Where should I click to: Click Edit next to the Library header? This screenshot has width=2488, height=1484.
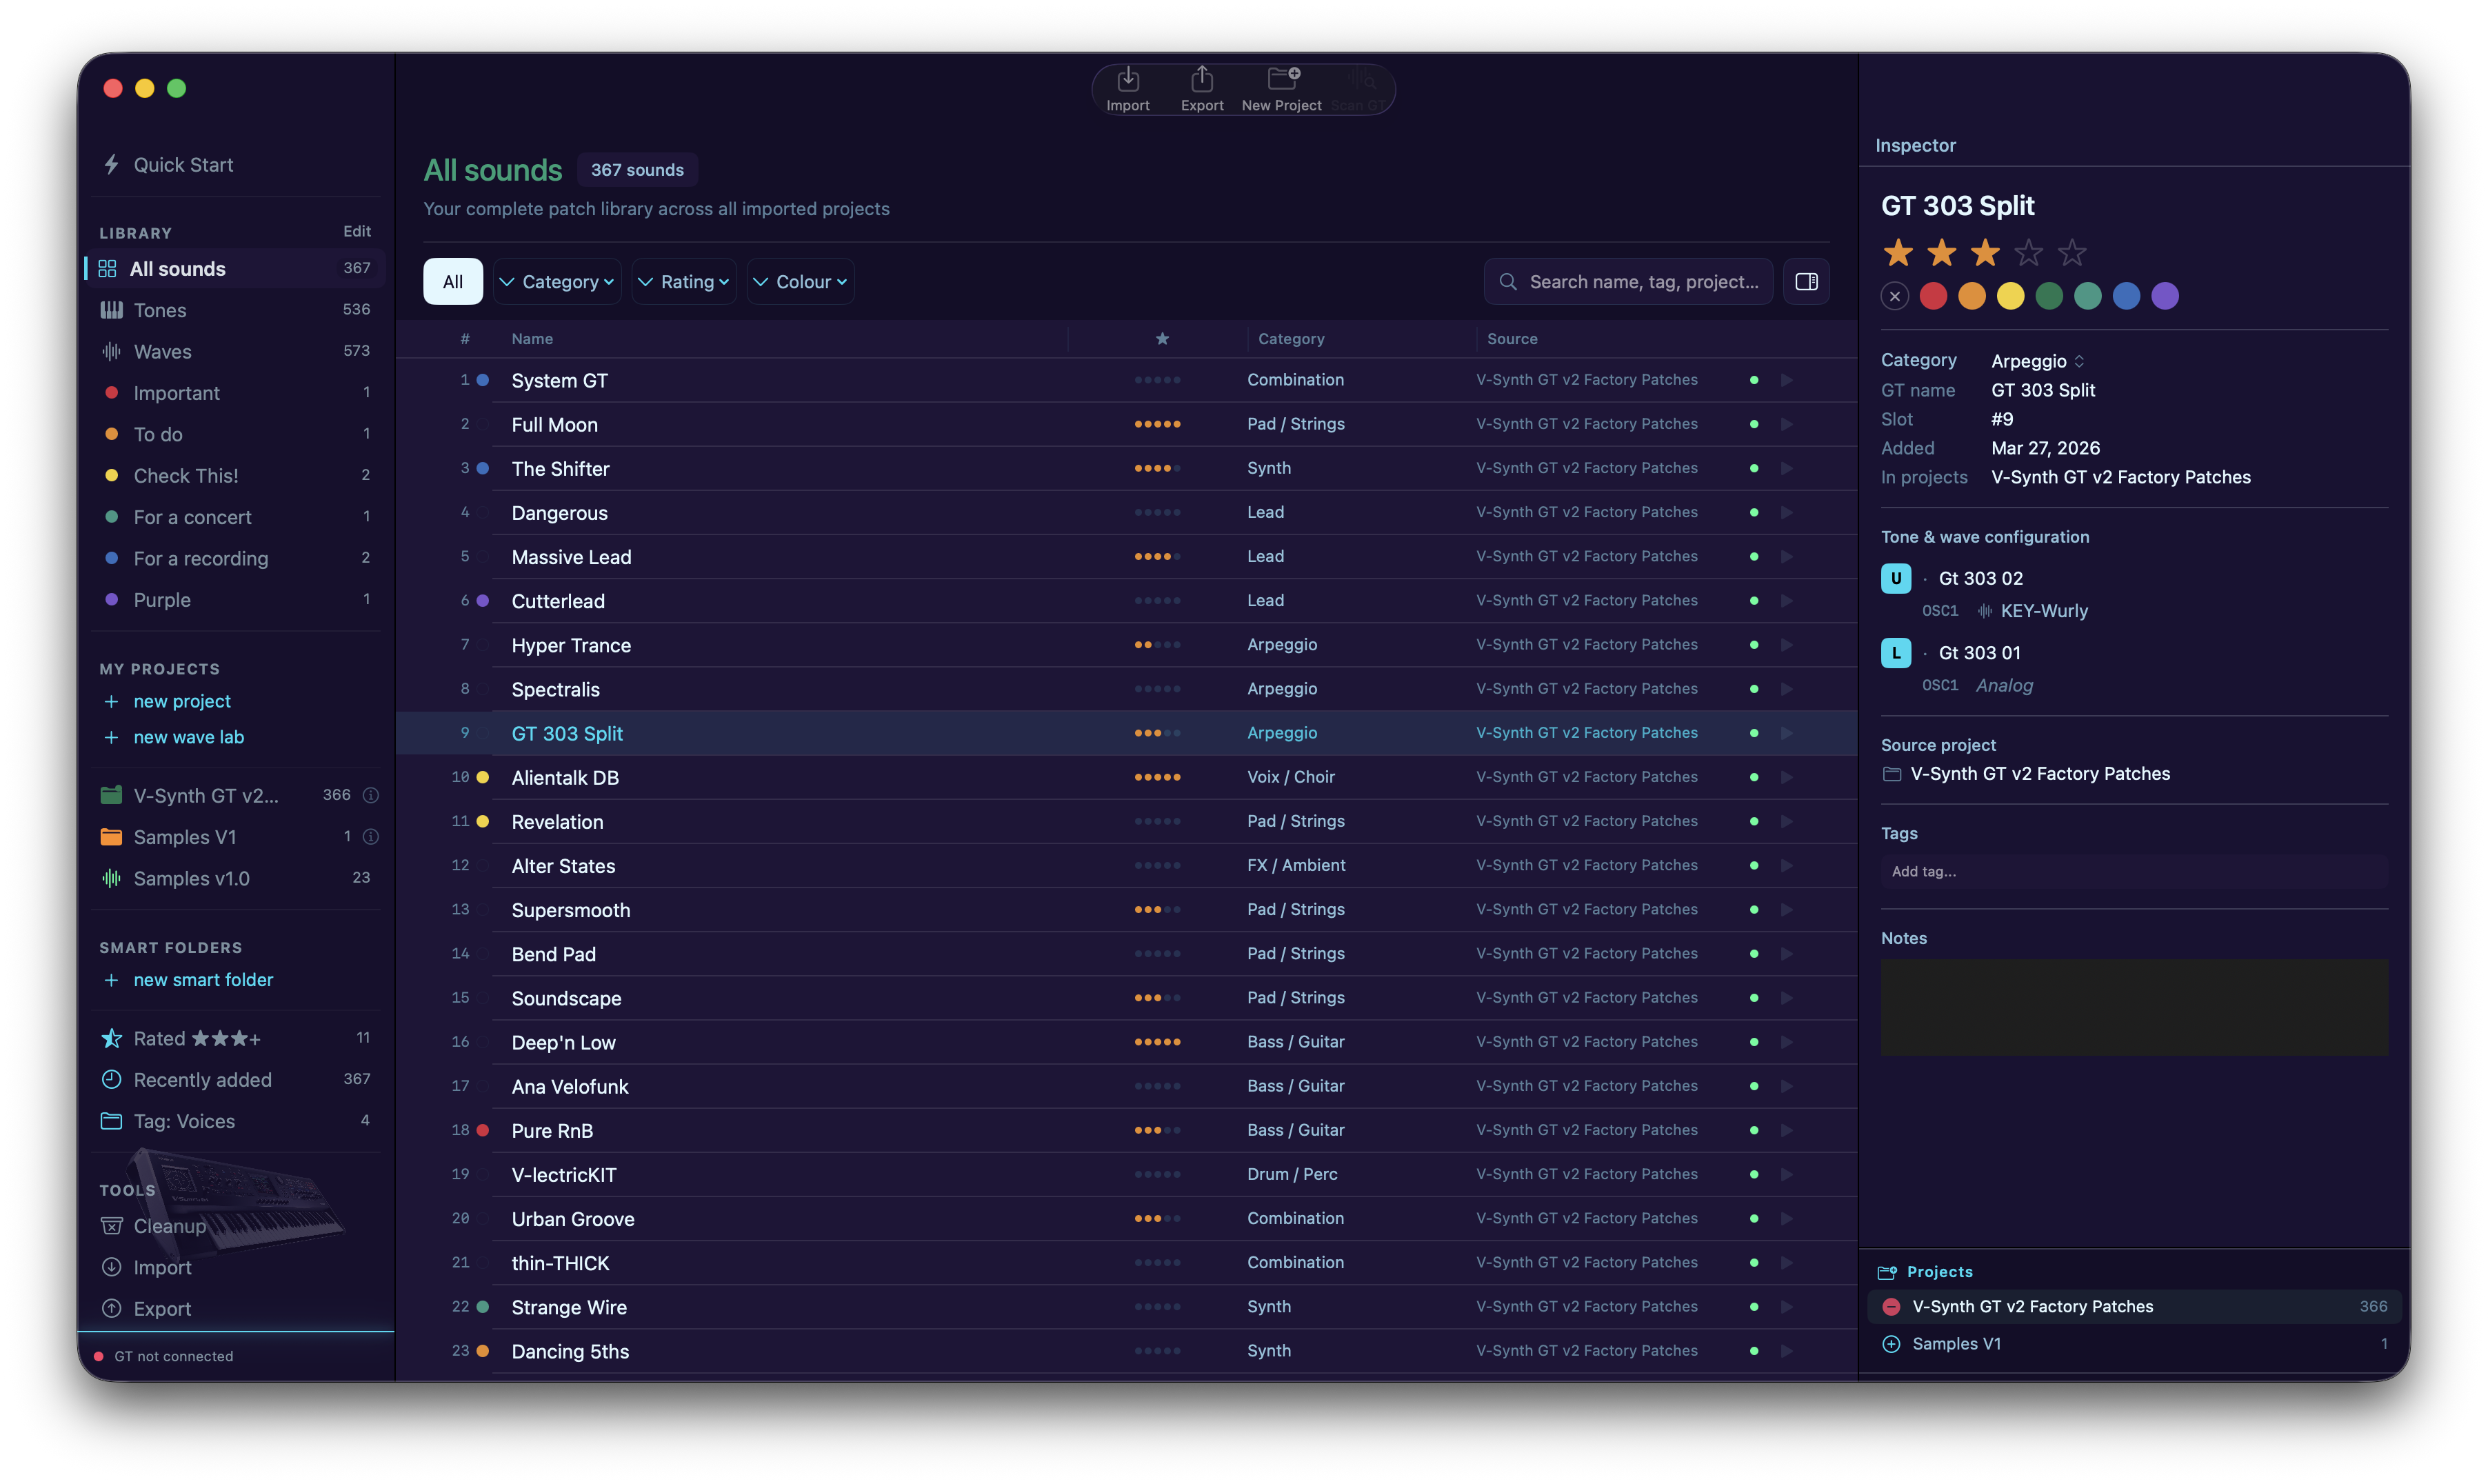[x=357, y=231]
